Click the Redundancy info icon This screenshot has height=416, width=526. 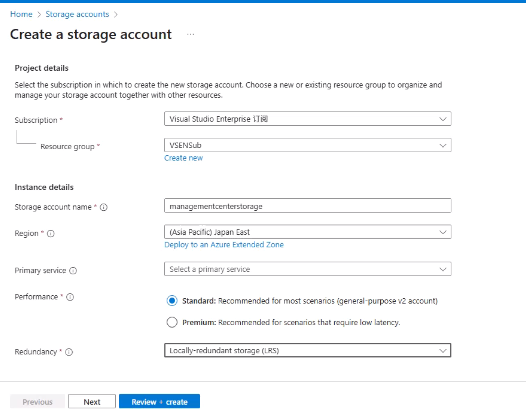point(69,352)
